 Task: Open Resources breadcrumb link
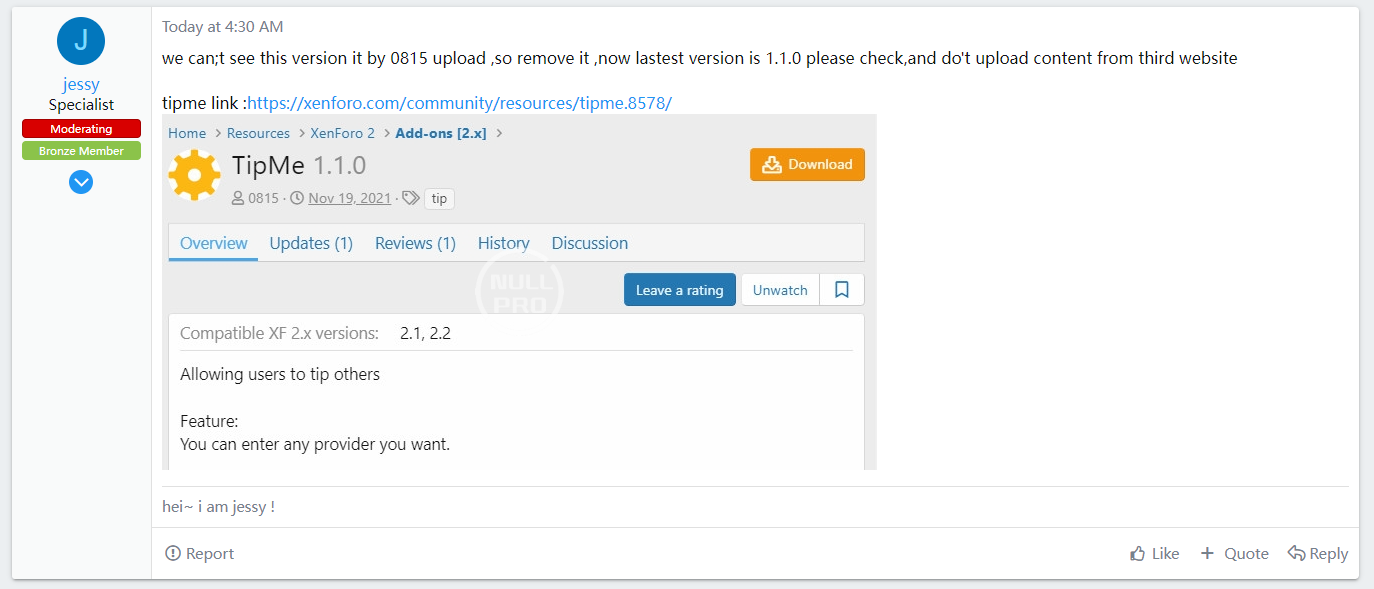258,133
